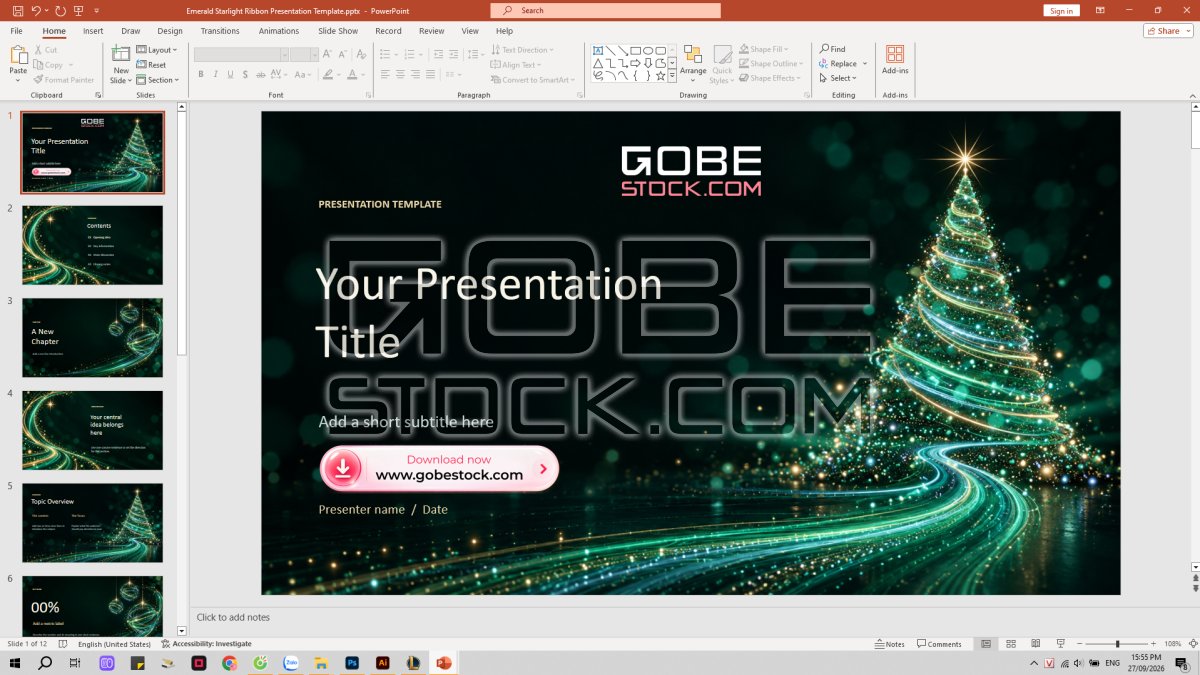Open Windows taskbar search

tap(45, 663)
